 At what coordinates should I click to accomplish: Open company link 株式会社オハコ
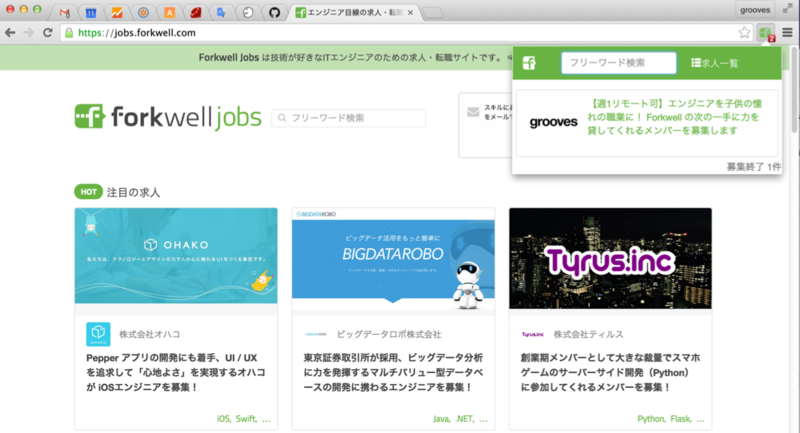[149, 334]
